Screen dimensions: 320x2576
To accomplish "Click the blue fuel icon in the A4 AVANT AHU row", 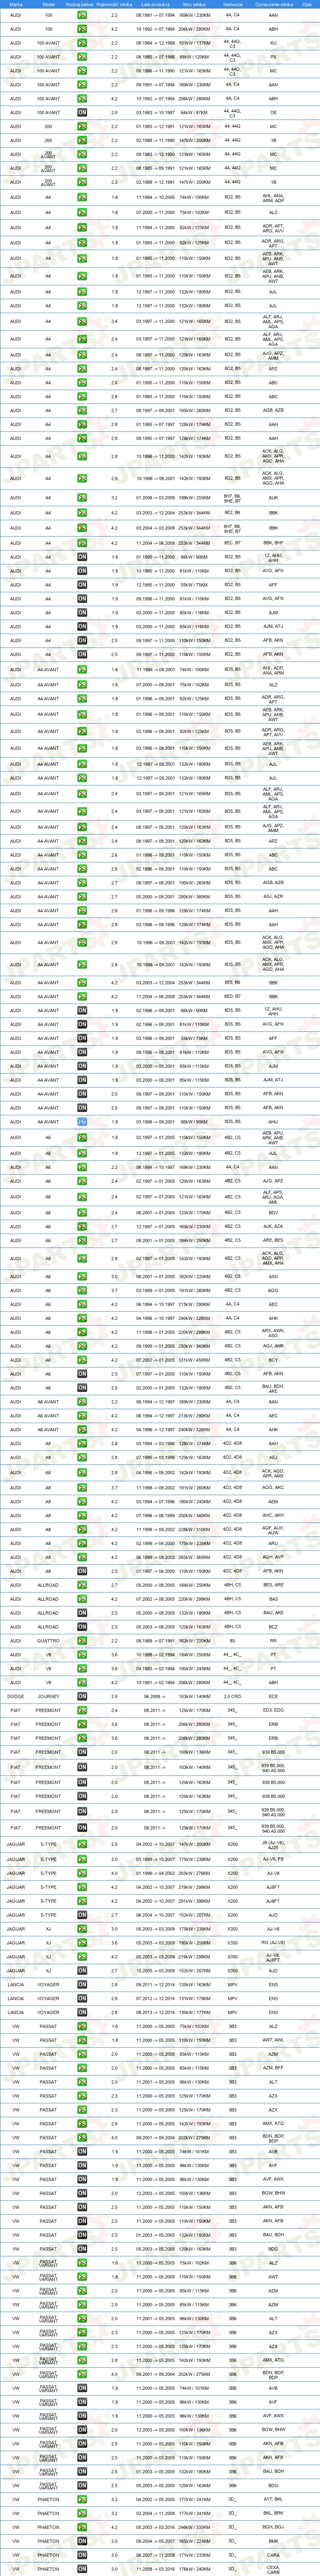I will tap(82, 1122).
